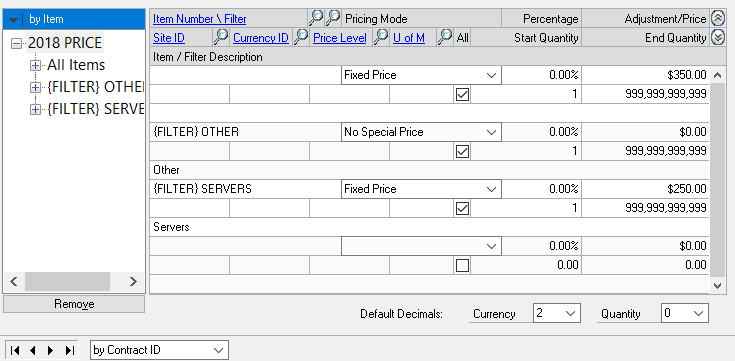
Task: Click the Price Level link
Action: (x=340, y=38)
